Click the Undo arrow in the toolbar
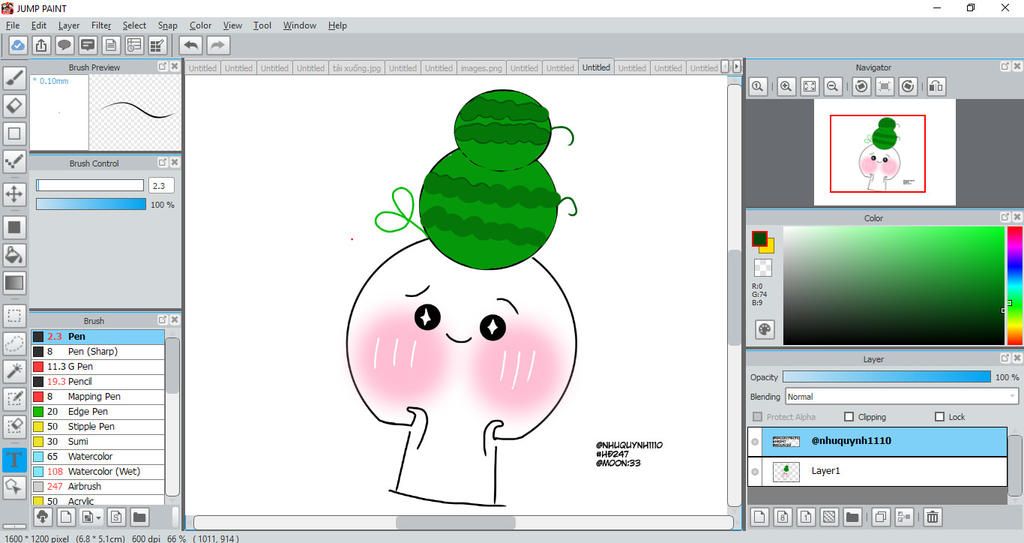This screenshot has width=1024, height=543. 190,45
